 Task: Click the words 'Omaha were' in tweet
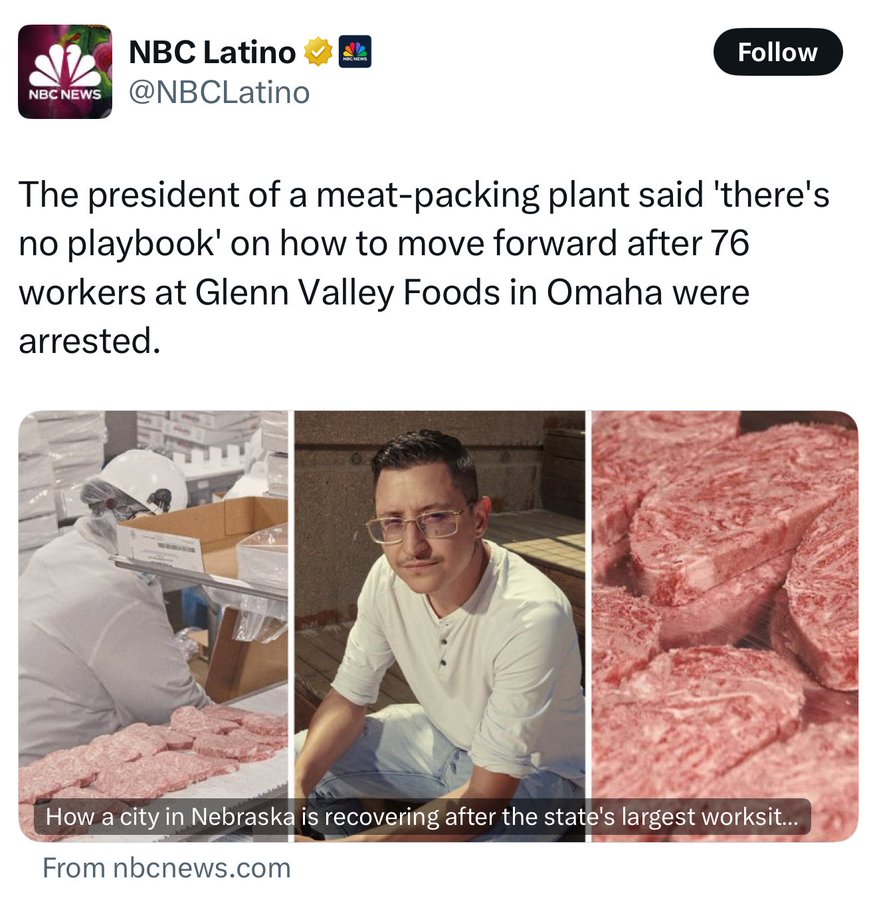pos(648,293)
